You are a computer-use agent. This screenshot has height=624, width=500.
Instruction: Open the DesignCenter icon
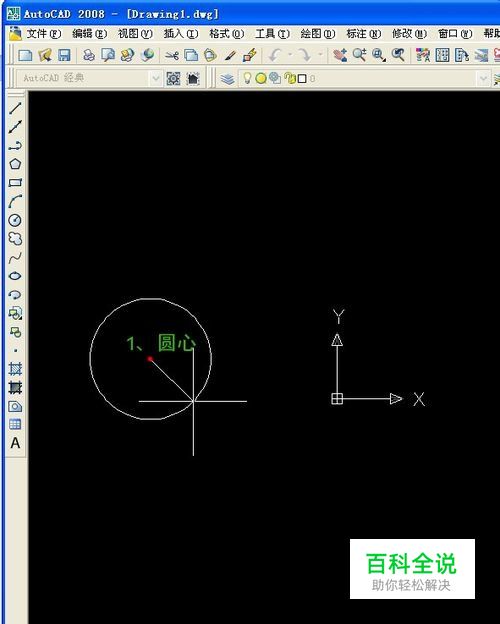tap(442, 55)
